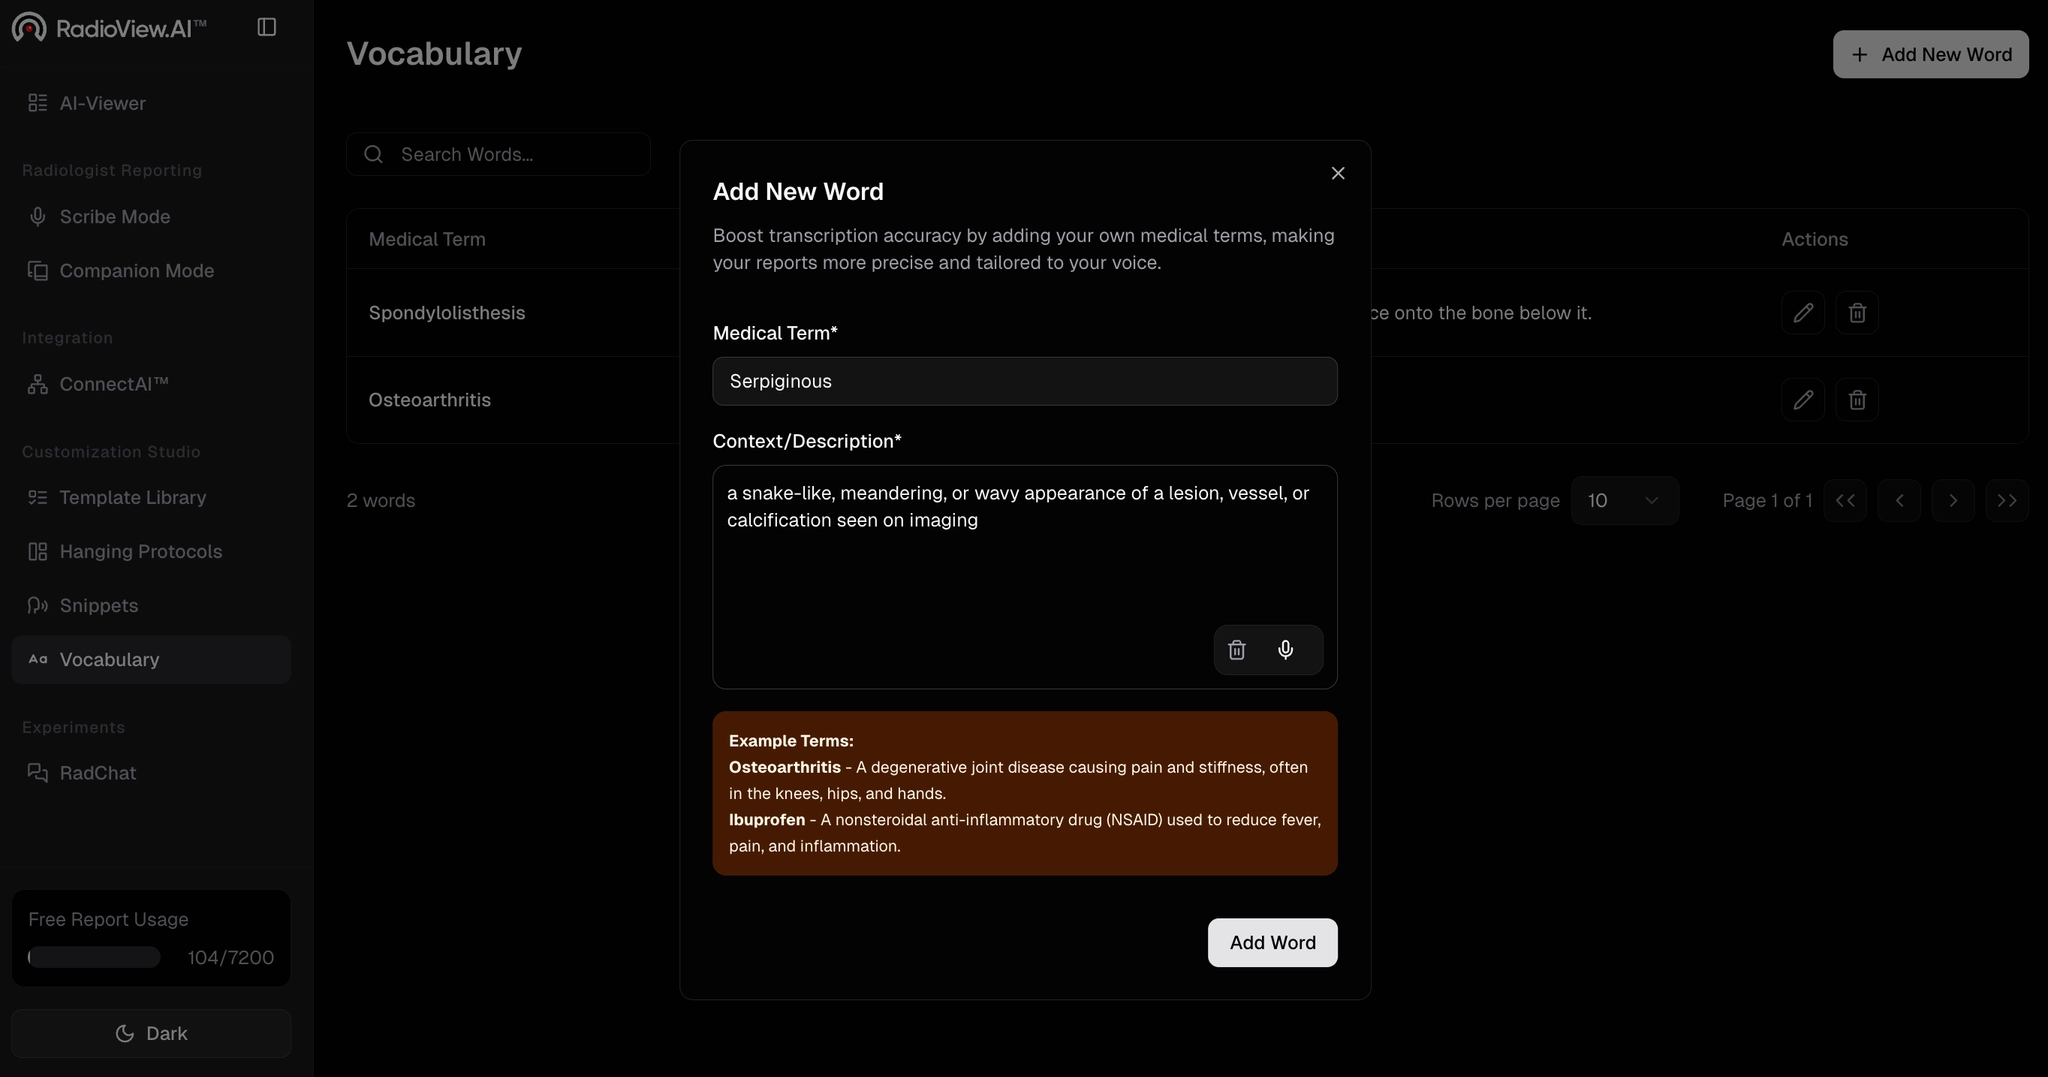Viewport: 2048px width, 1077px height.
Task: Select Vocabulary in sidebar
Action: point(151,660)
